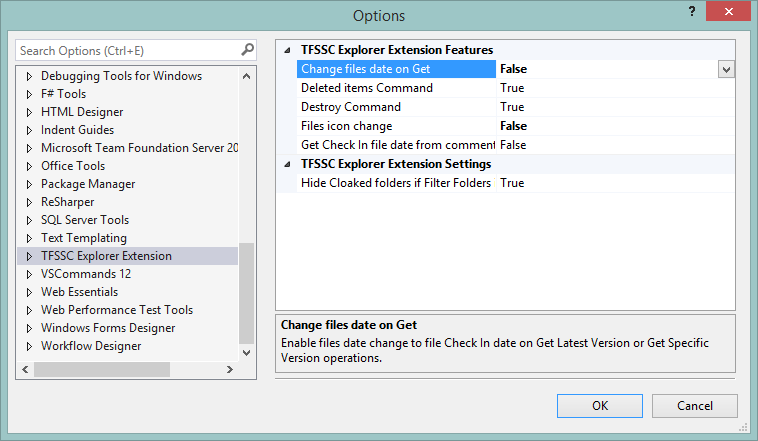Expand the Workflow Designer node
This screenshot has height=441, width=758.
click(29, 346)
